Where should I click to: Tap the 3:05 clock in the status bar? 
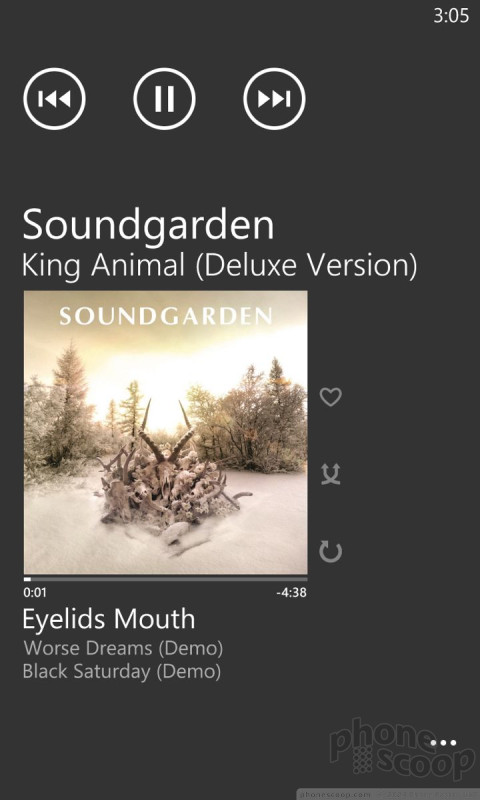point(451,16)
